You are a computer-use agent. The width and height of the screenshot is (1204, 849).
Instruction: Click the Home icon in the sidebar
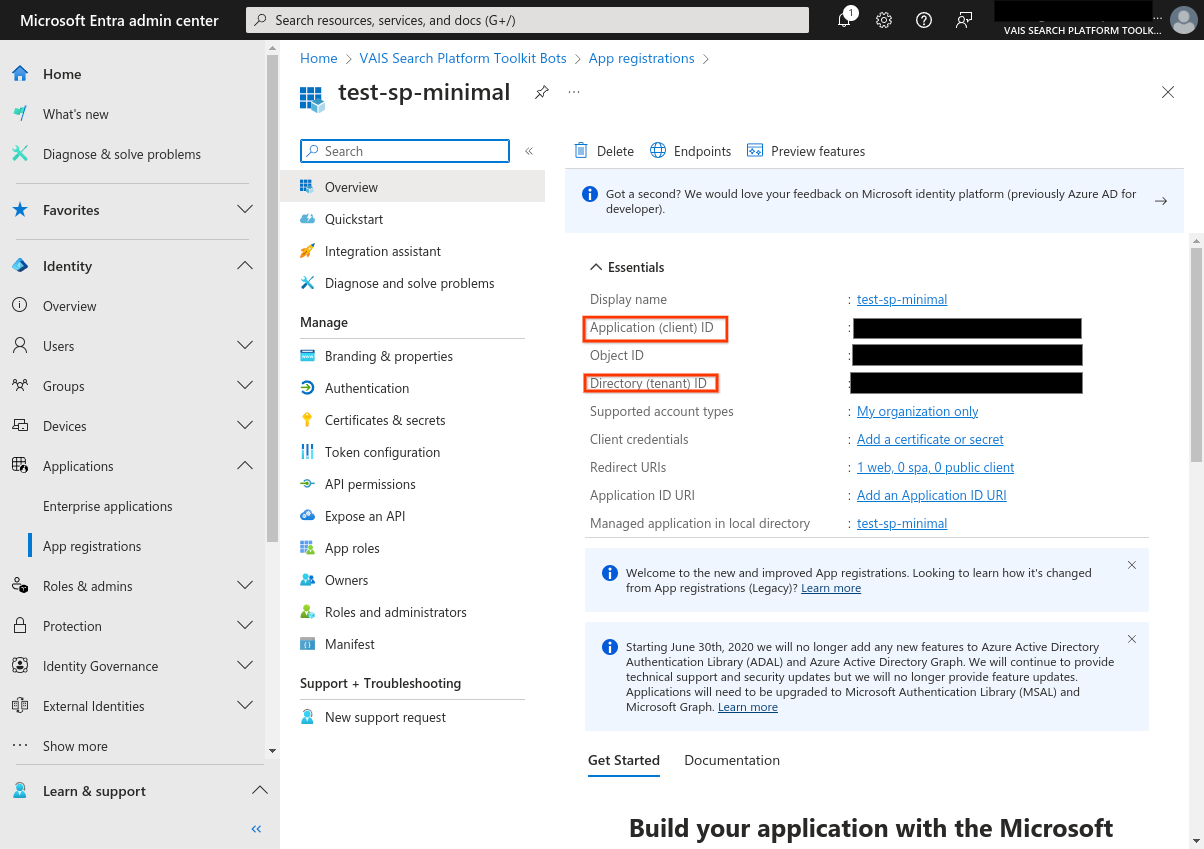click(x=20, y=74)
